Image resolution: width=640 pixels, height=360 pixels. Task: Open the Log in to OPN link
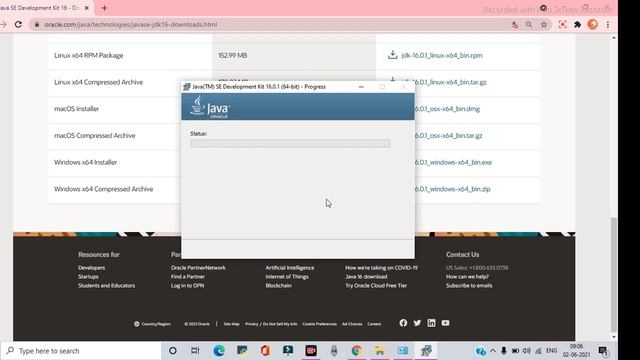coord(187,286)
